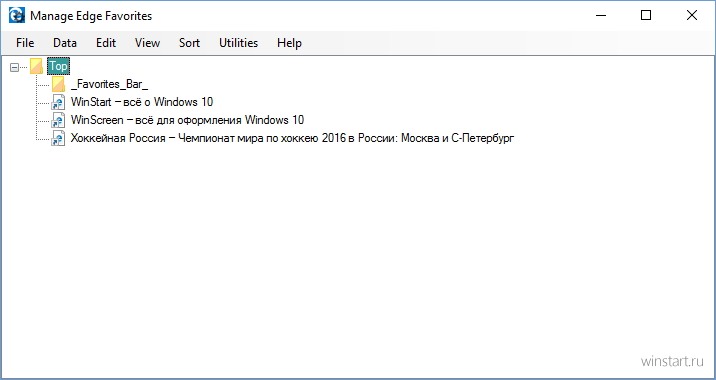Collapse the Top folder tree node

coord(15,67)
